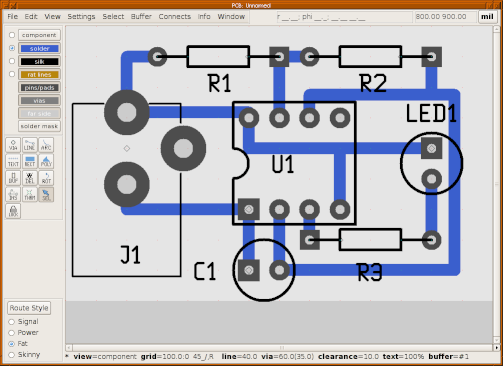Click the cursor coordinates 800.00 900.00 readout
503x366 pixels.
click(445, 17)
